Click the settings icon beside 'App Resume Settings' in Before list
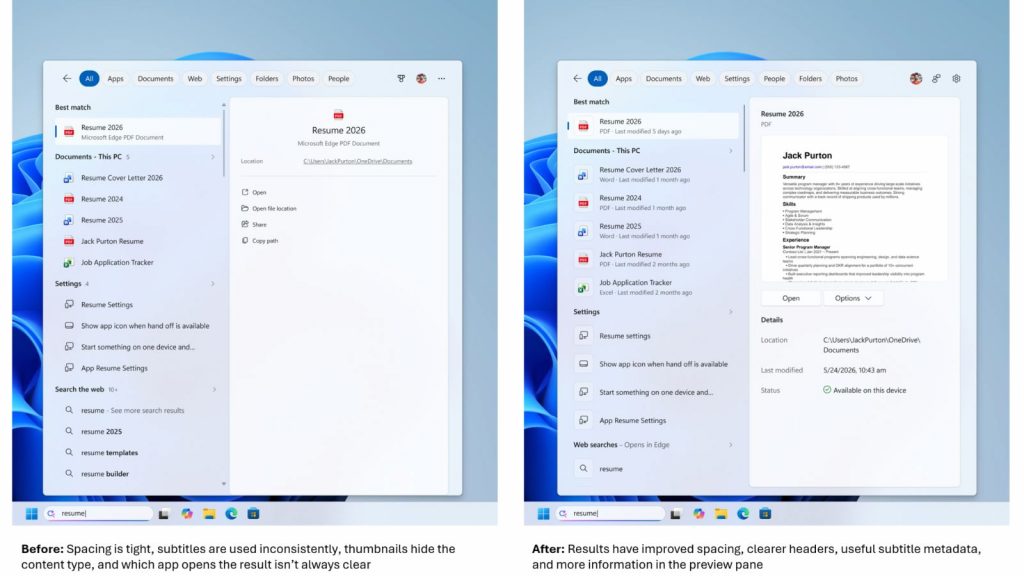The image size is (1024, 576). pyautogui.click(x=69, y=368)
